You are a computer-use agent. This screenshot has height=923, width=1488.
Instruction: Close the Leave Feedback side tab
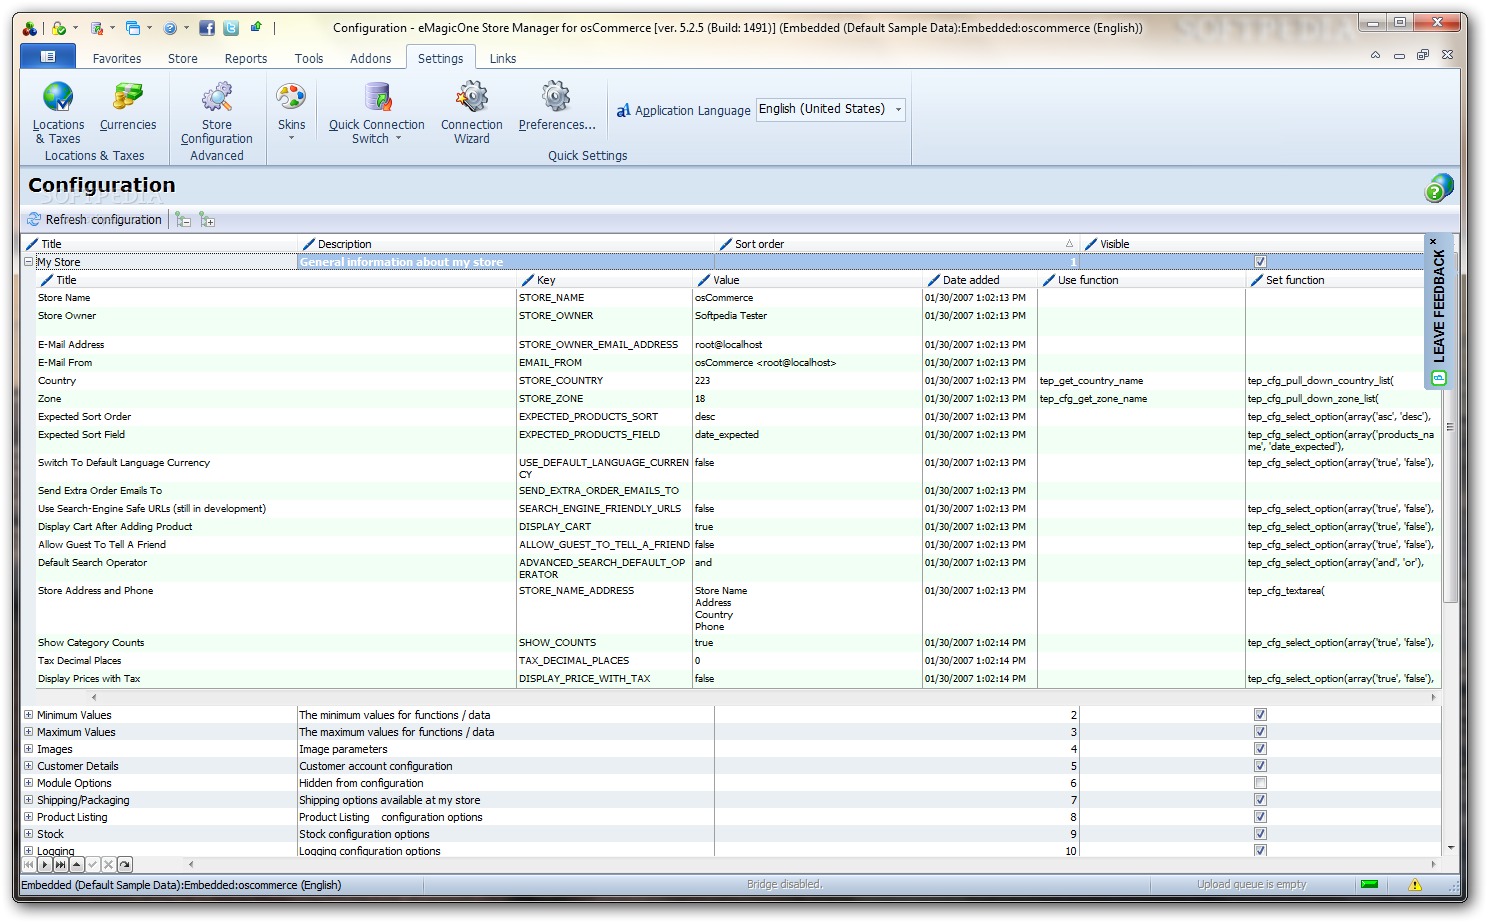[1433, 241]
